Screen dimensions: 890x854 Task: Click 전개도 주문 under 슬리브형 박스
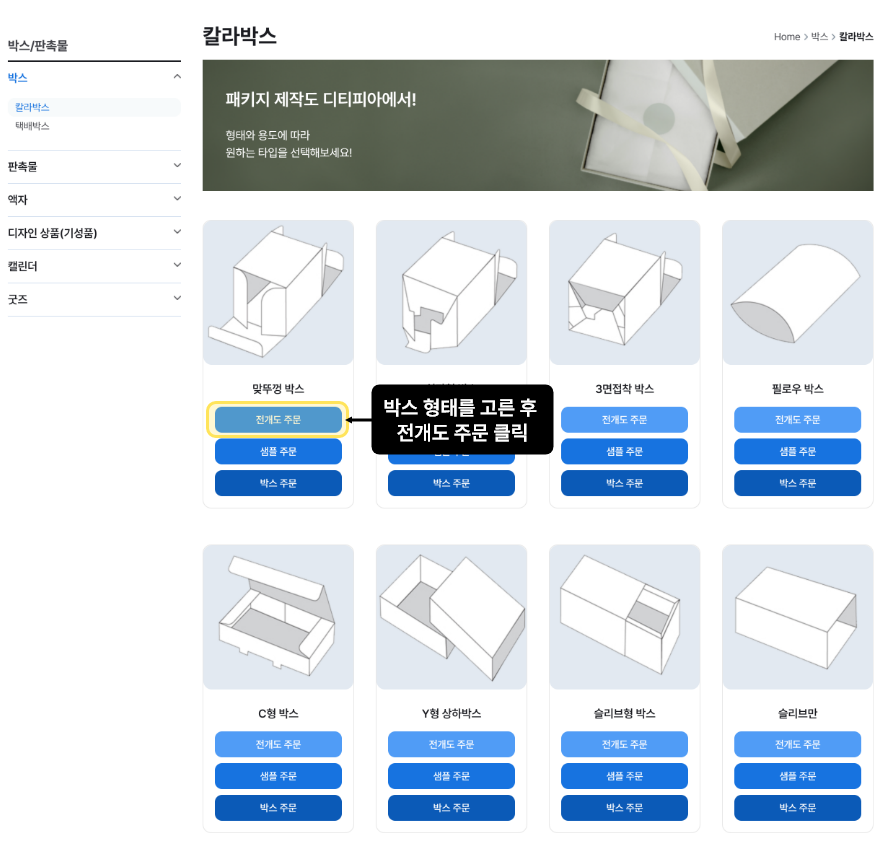624,744
